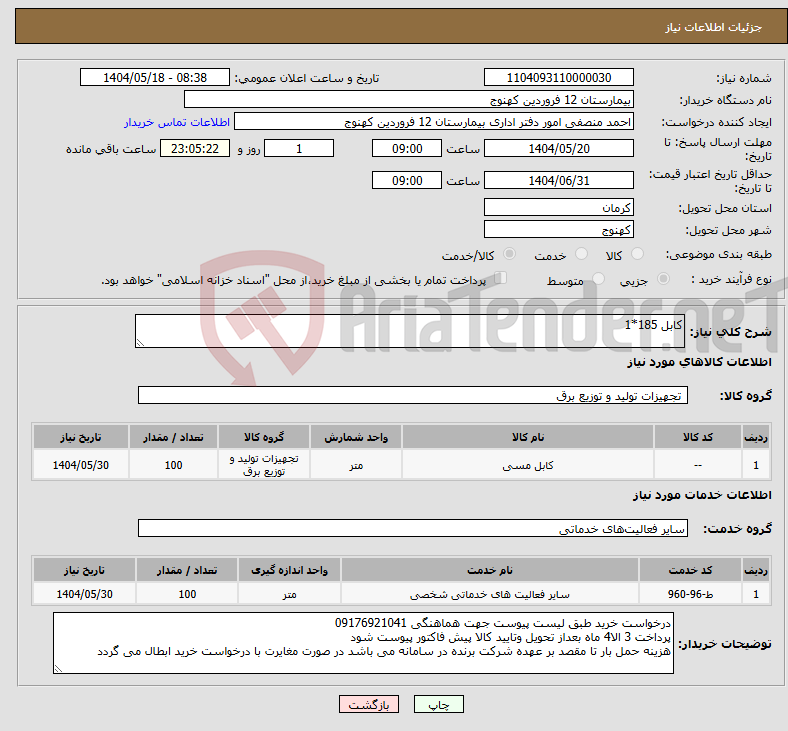Screen dimensions: 788x731
Task: Click the شماره نیاز field 1104093110000030
Action: tap(558, 78)
